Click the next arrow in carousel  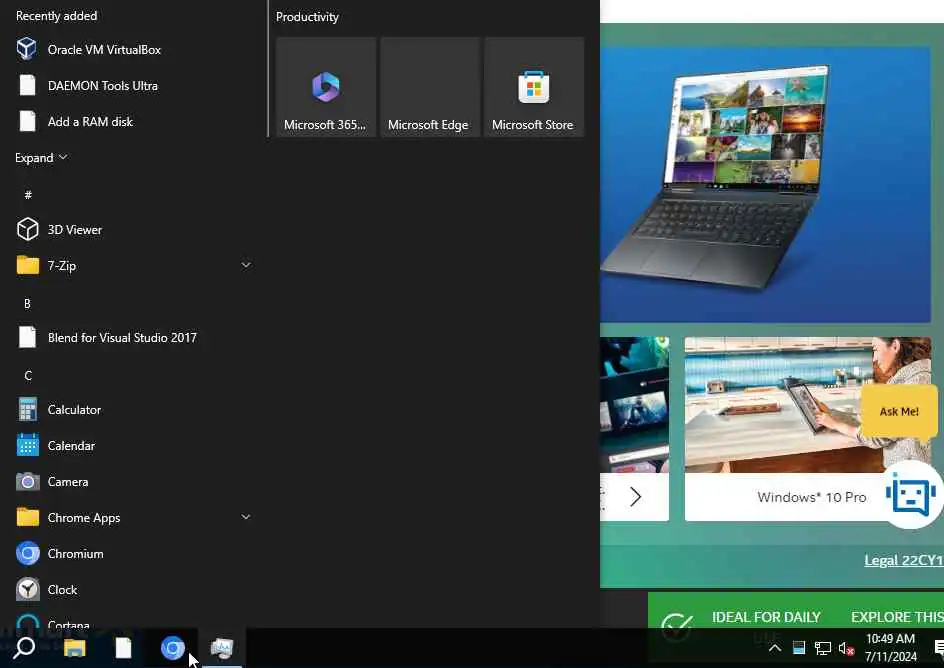635,496
